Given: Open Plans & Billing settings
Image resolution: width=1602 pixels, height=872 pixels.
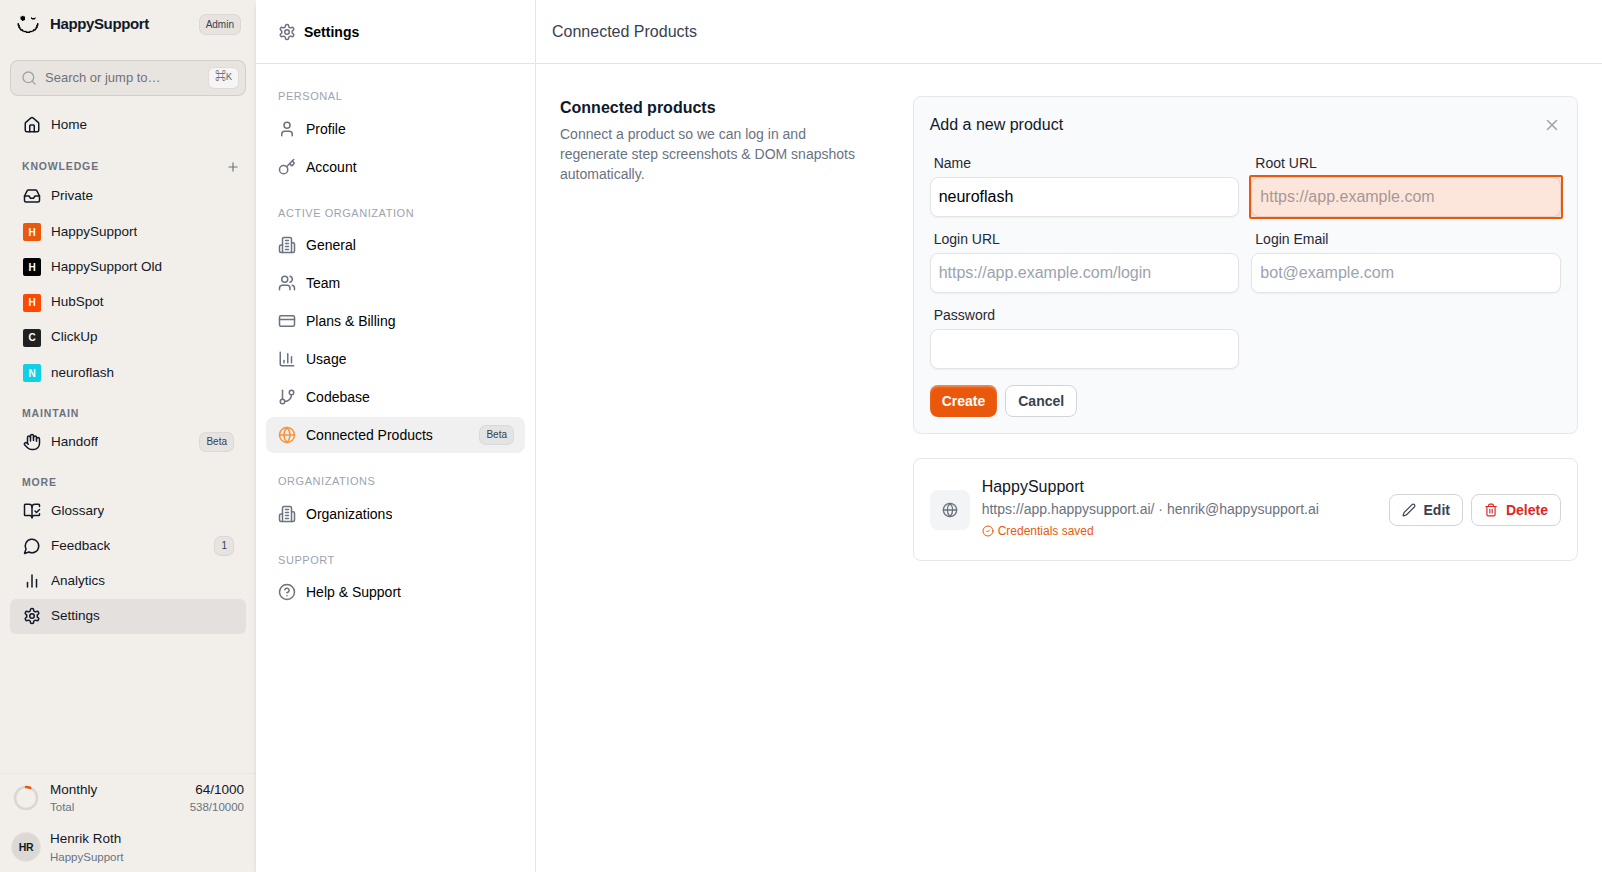Looking at the screenshot, I should [x=395, y=321].
